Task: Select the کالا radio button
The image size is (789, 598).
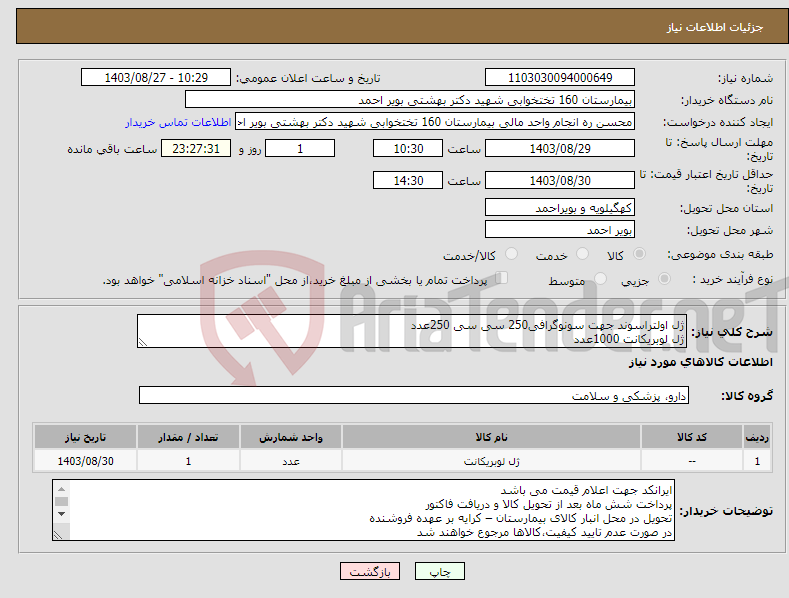Action: (640, 254)
